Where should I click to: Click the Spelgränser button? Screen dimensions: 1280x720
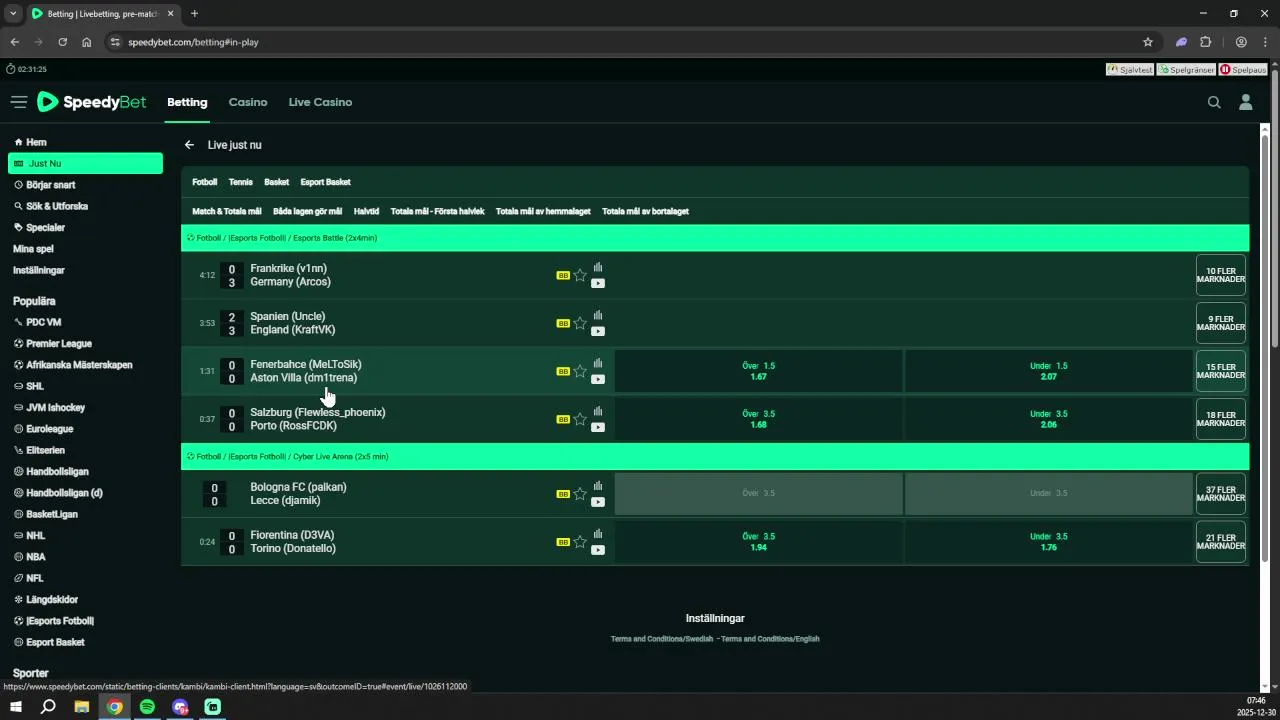click(x=1186, y=70)
